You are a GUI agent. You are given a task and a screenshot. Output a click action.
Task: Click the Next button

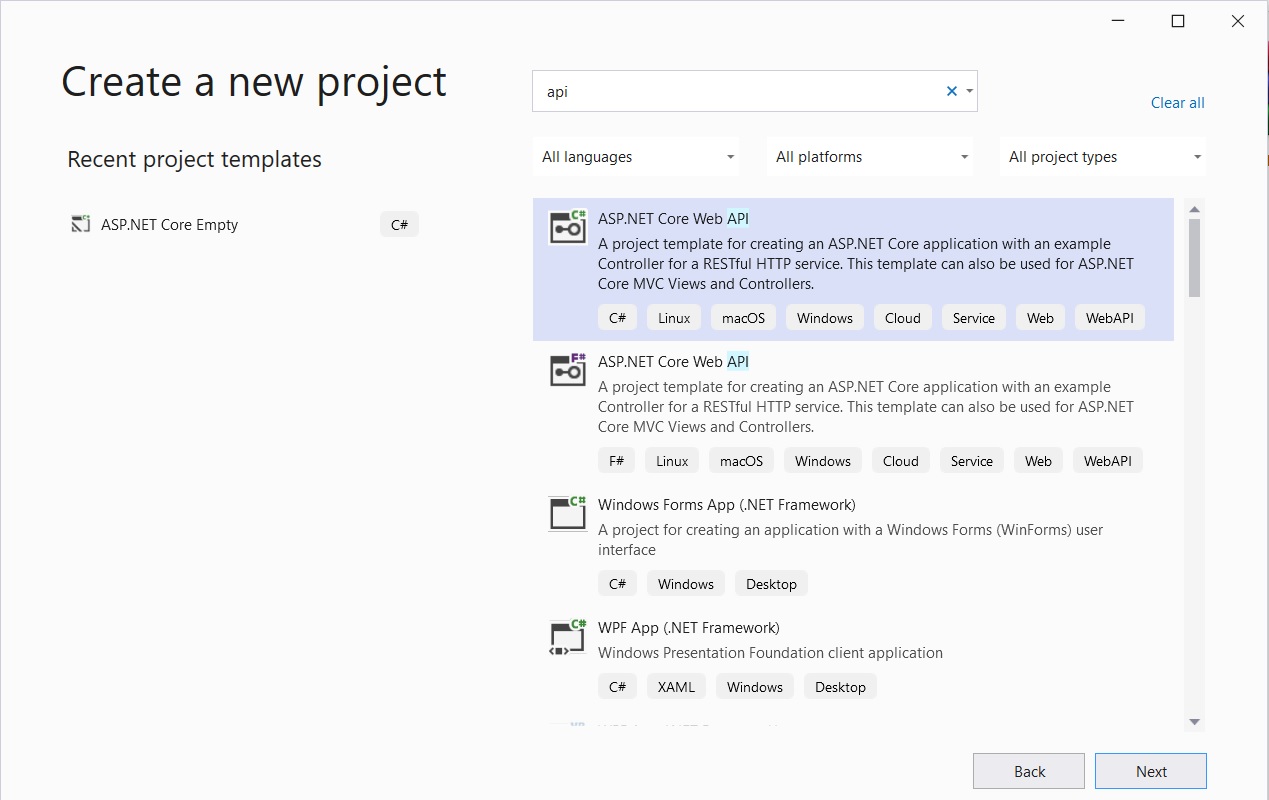1151,771
